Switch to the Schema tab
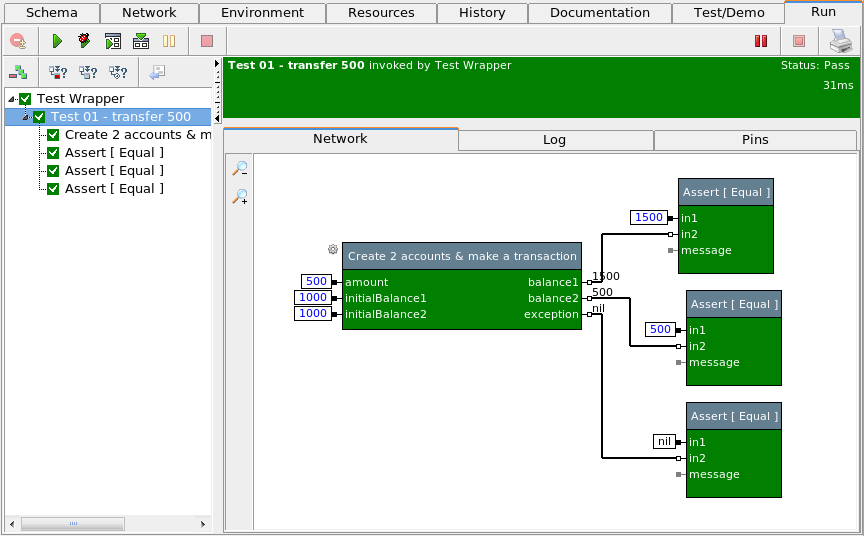The height and width of the screenshot is (536, 864). (50, 13)
